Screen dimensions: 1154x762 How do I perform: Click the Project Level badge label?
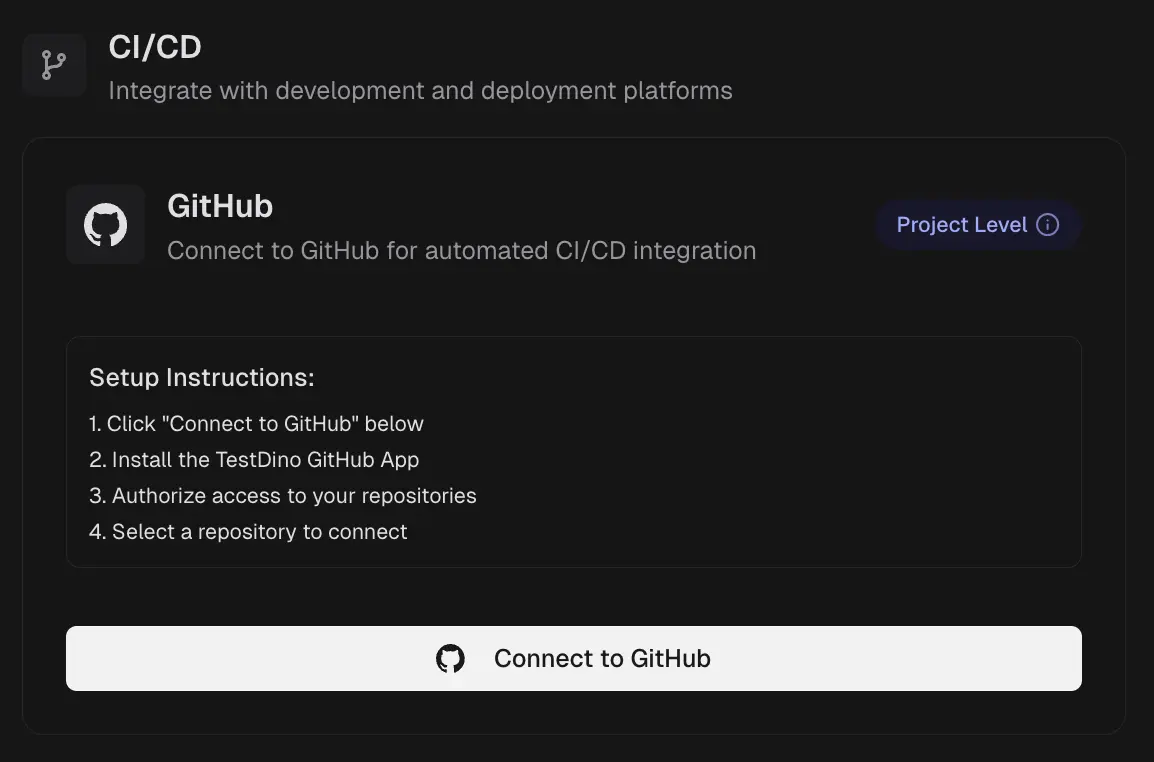(961, 225)
